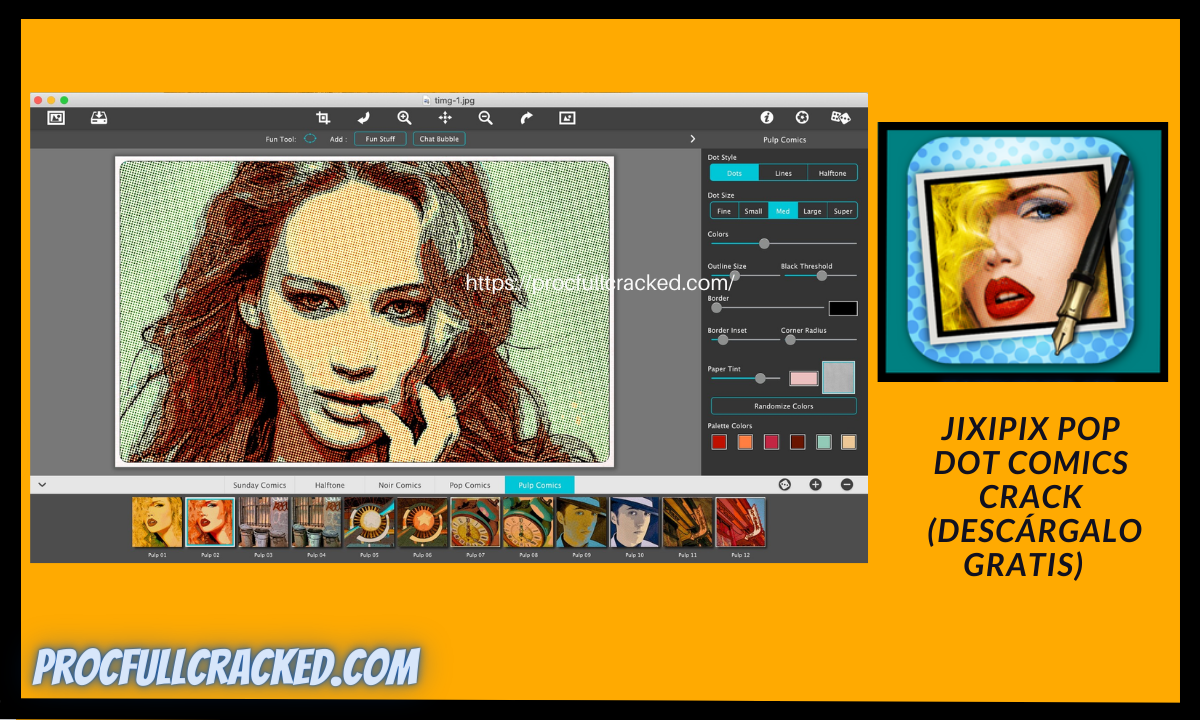Select the Pulp 01 preset thumbnail

point(157,522)
